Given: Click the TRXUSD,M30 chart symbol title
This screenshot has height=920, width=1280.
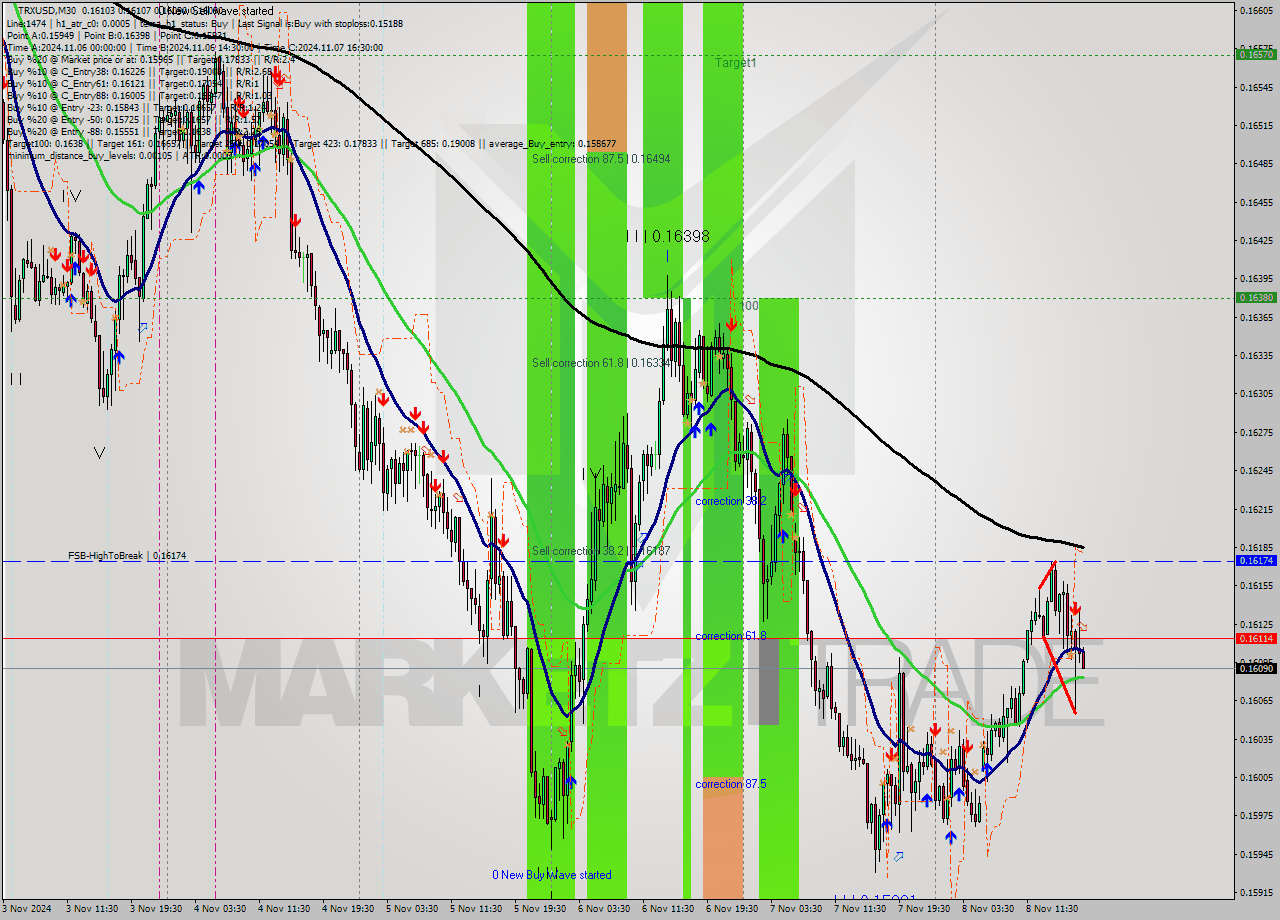Looking at the screenshot, I should point(48,10).
